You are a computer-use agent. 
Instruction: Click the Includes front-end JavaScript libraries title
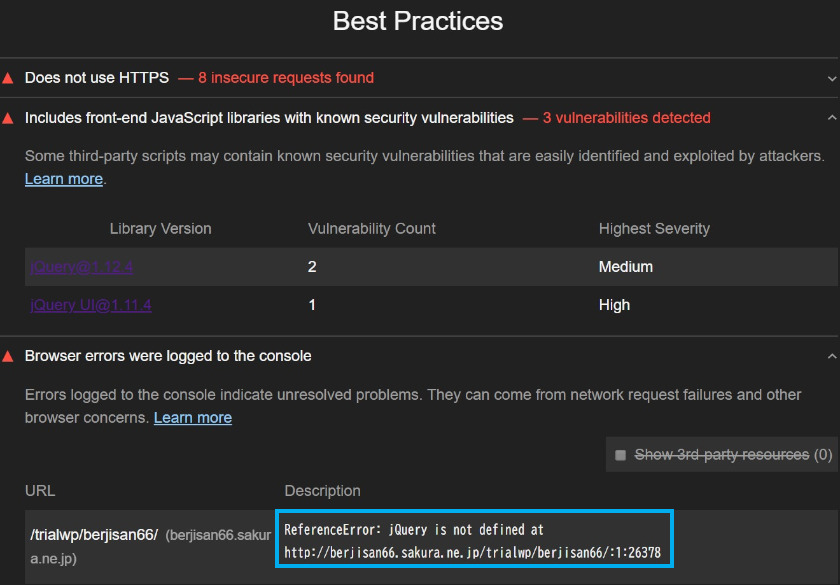point(269,118)
